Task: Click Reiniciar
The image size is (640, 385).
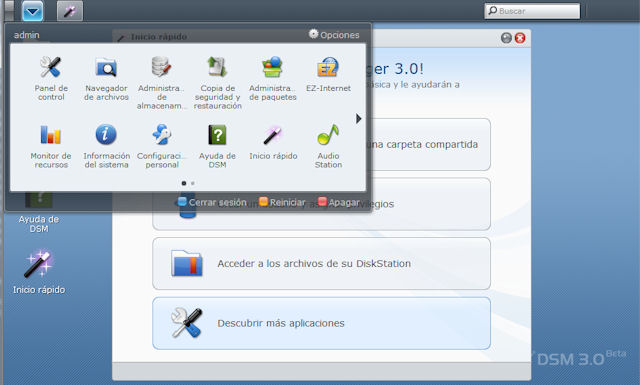Action: [282, 202]
